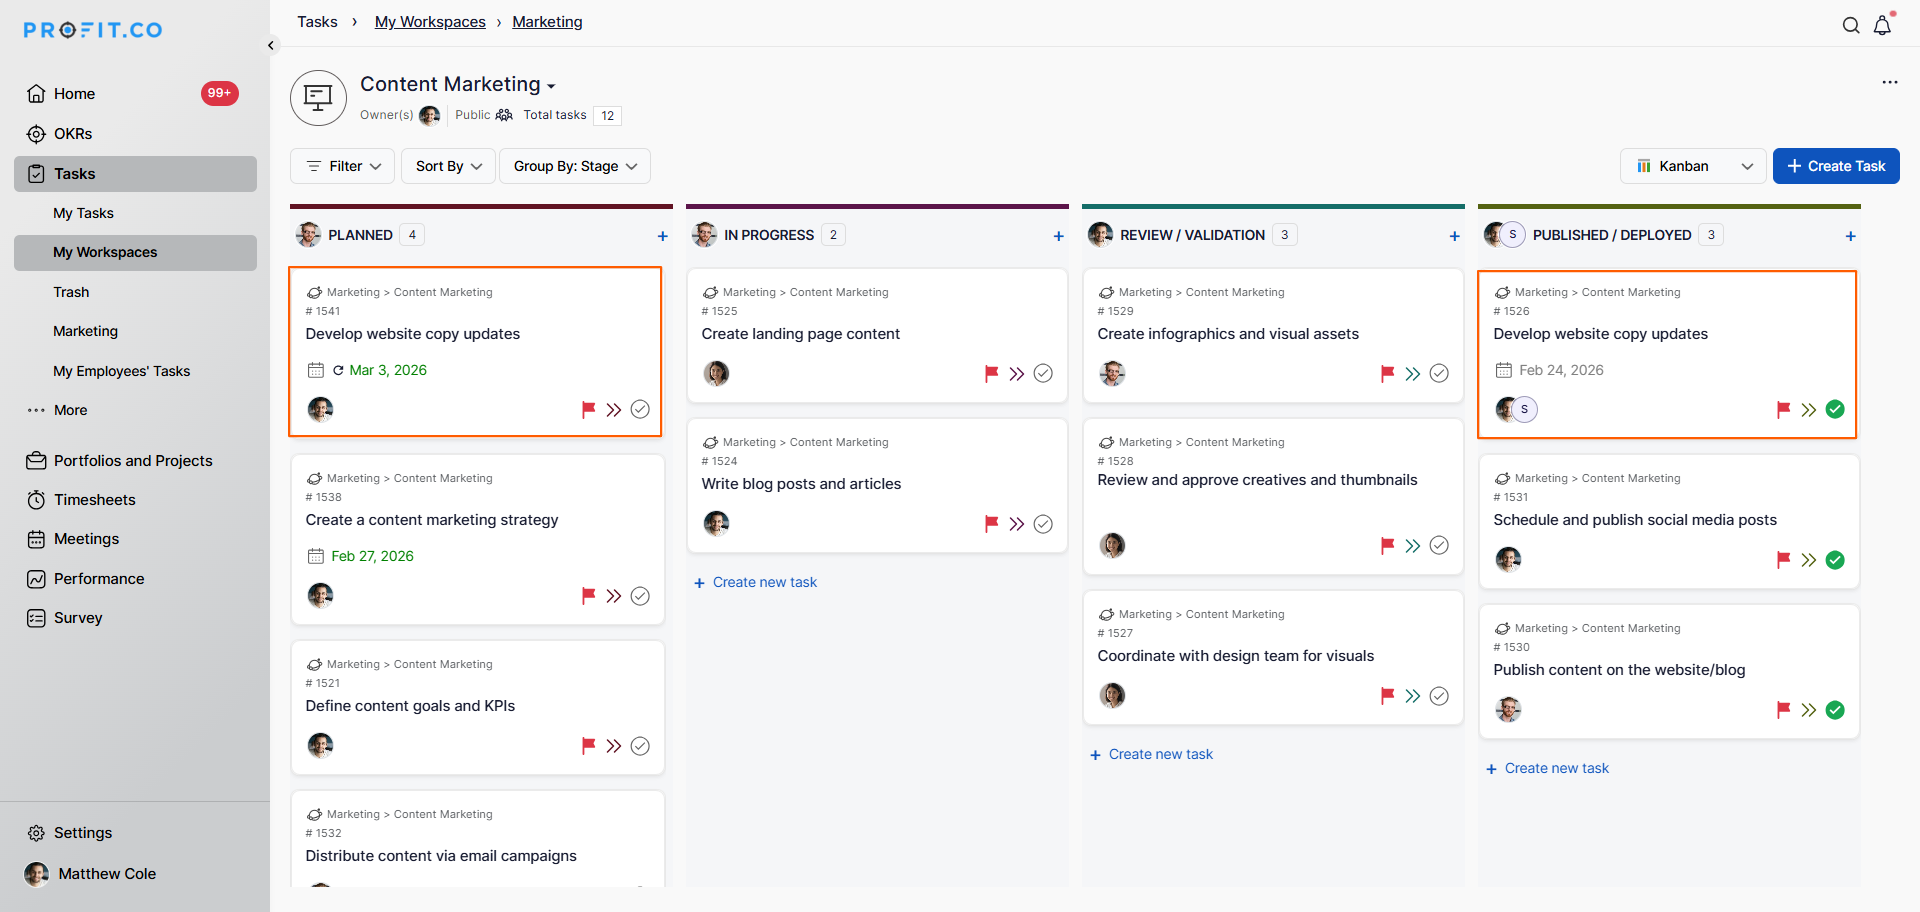Open the Group By: Stage dropdown
1920x912 pixels.
pos(575,166)
